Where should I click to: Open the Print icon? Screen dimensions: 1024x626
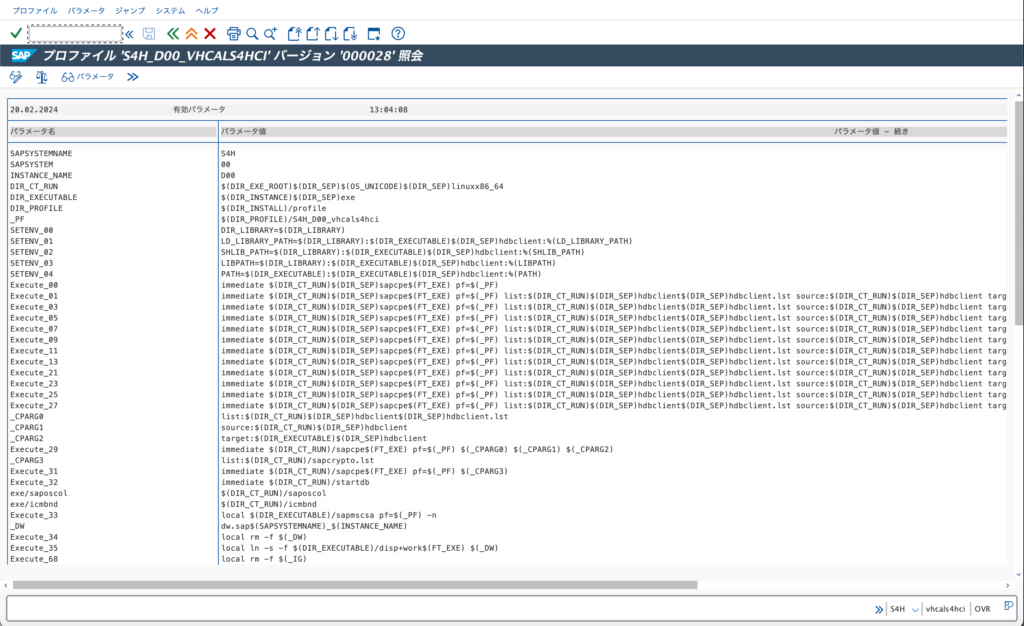(x=233, y=33)
